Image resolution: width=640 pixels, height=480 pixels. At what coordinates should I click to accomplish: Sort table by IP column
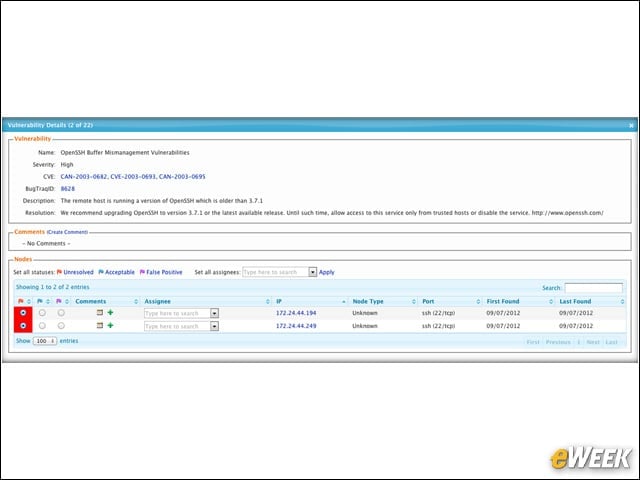311,301
